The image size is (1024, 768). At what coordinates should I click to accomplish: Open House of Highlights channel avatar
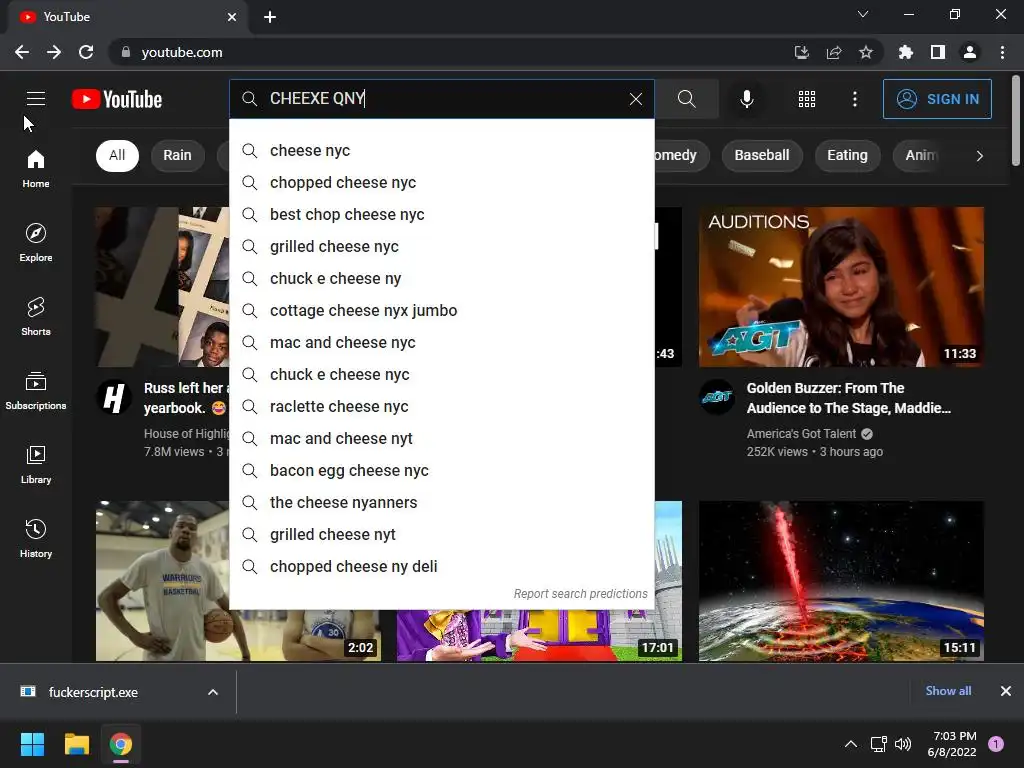point(114,396)
